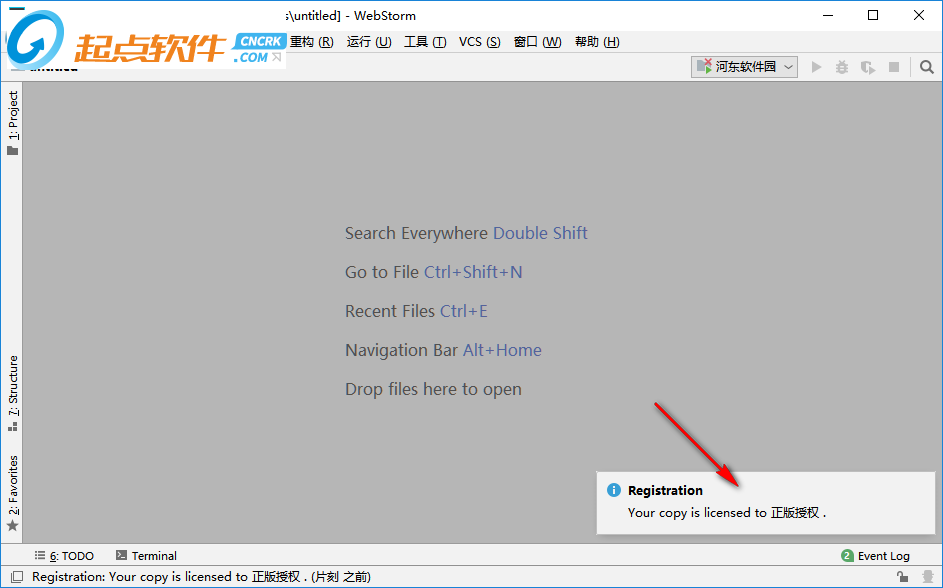Screen dimensions: 943x588
Task: Click the green Run arrow button
Action: coord(816,67)
